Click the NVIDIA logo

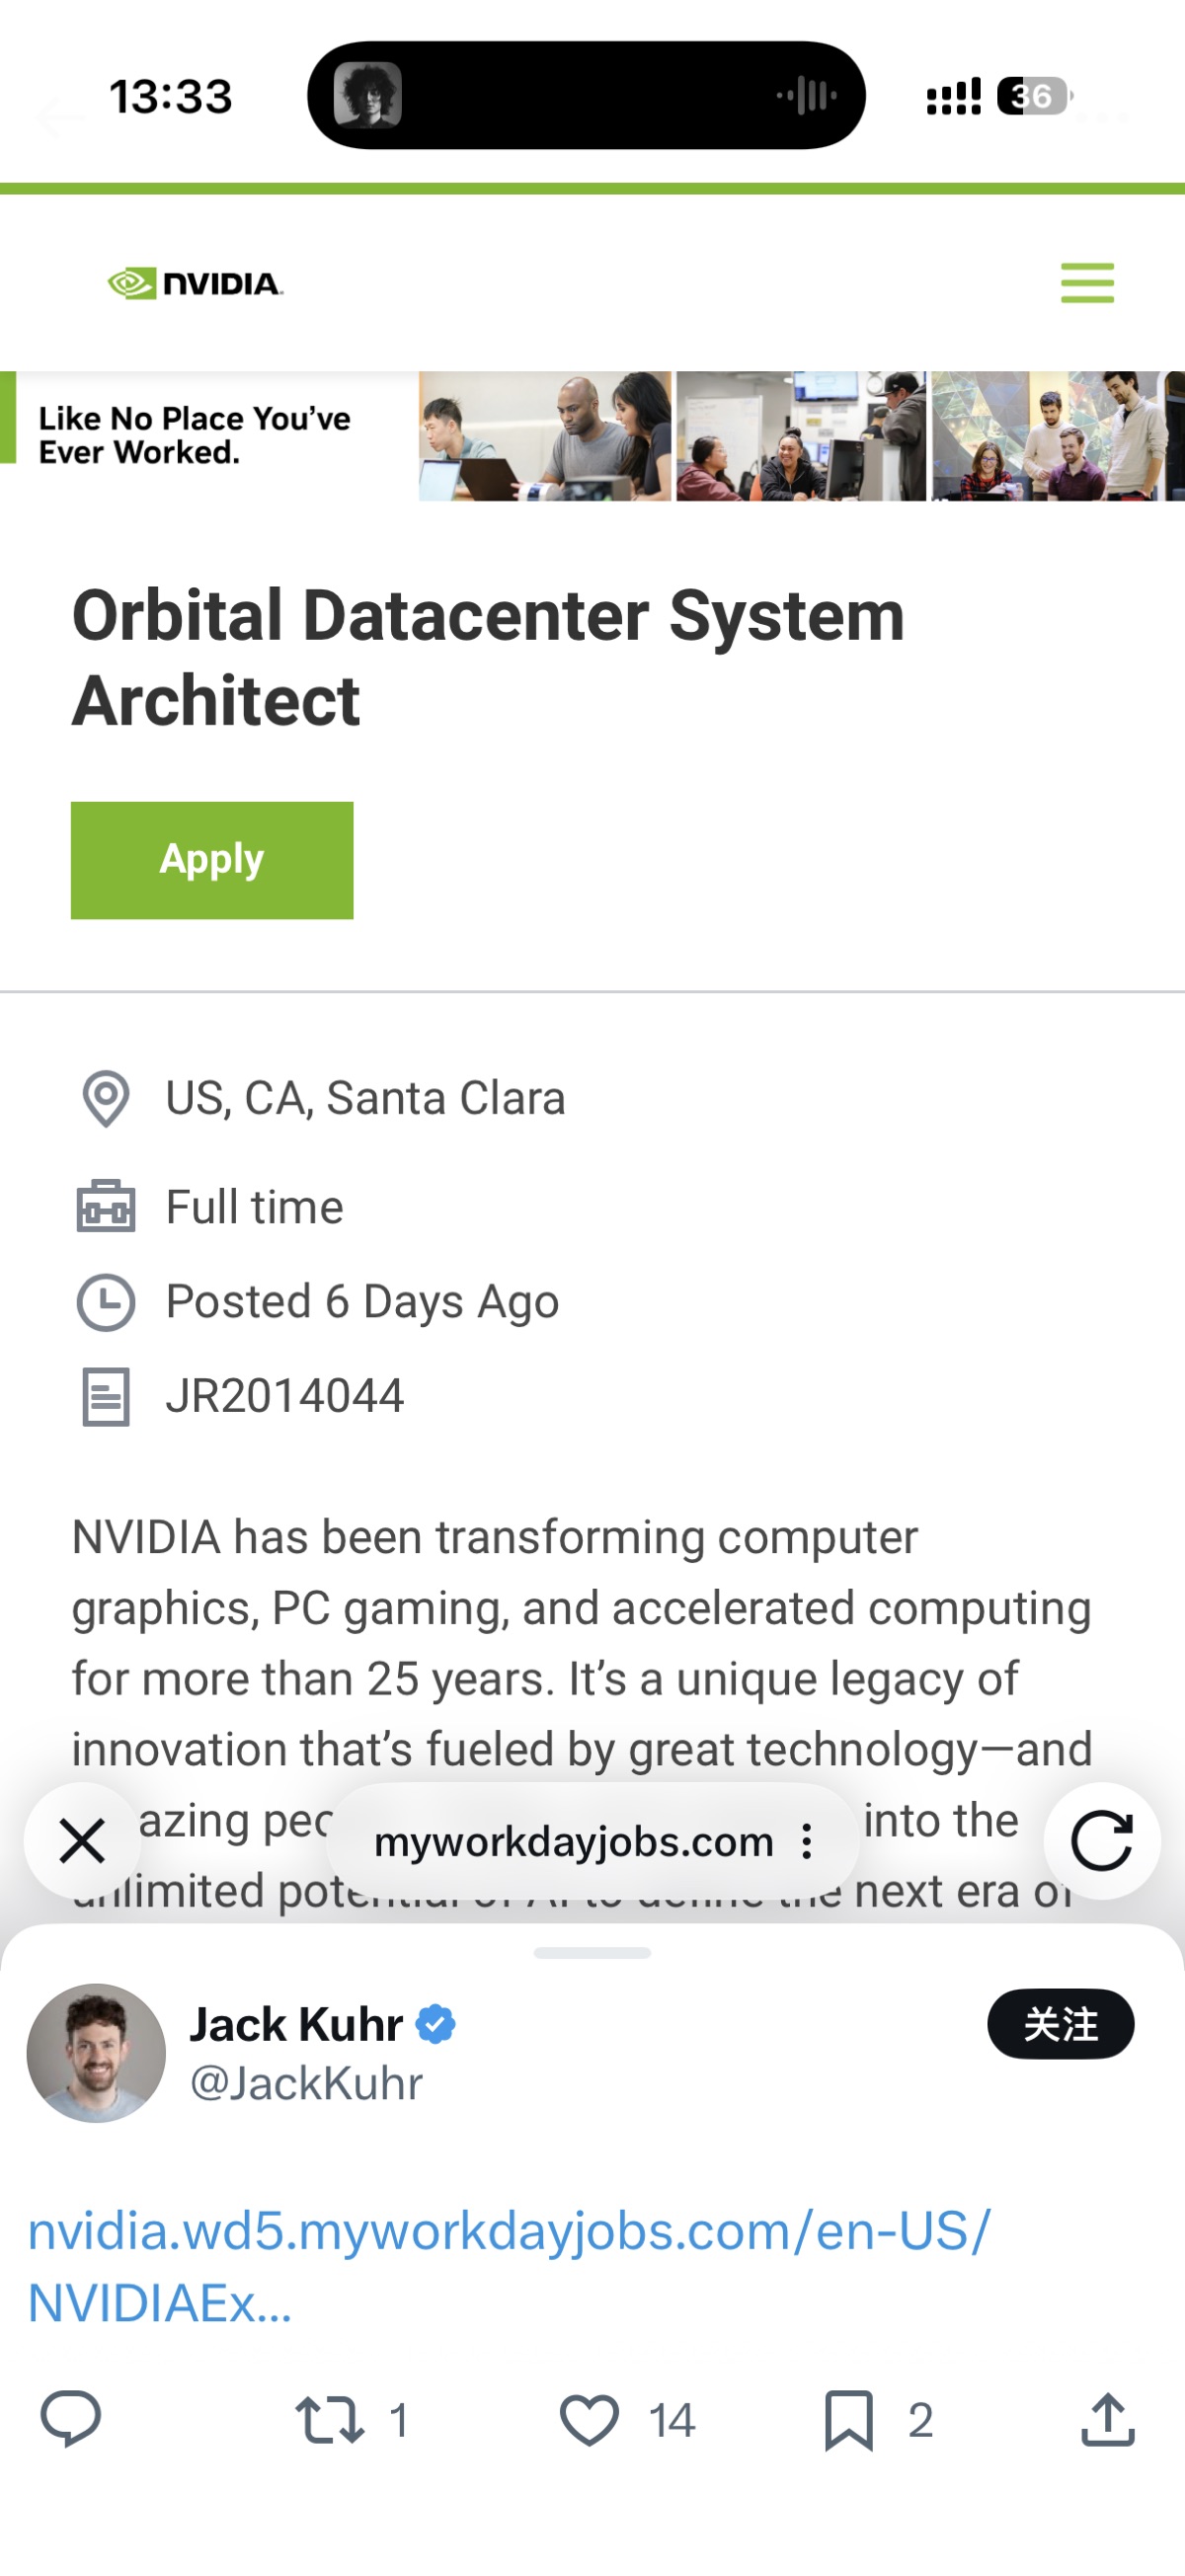(x=195, y=284)
